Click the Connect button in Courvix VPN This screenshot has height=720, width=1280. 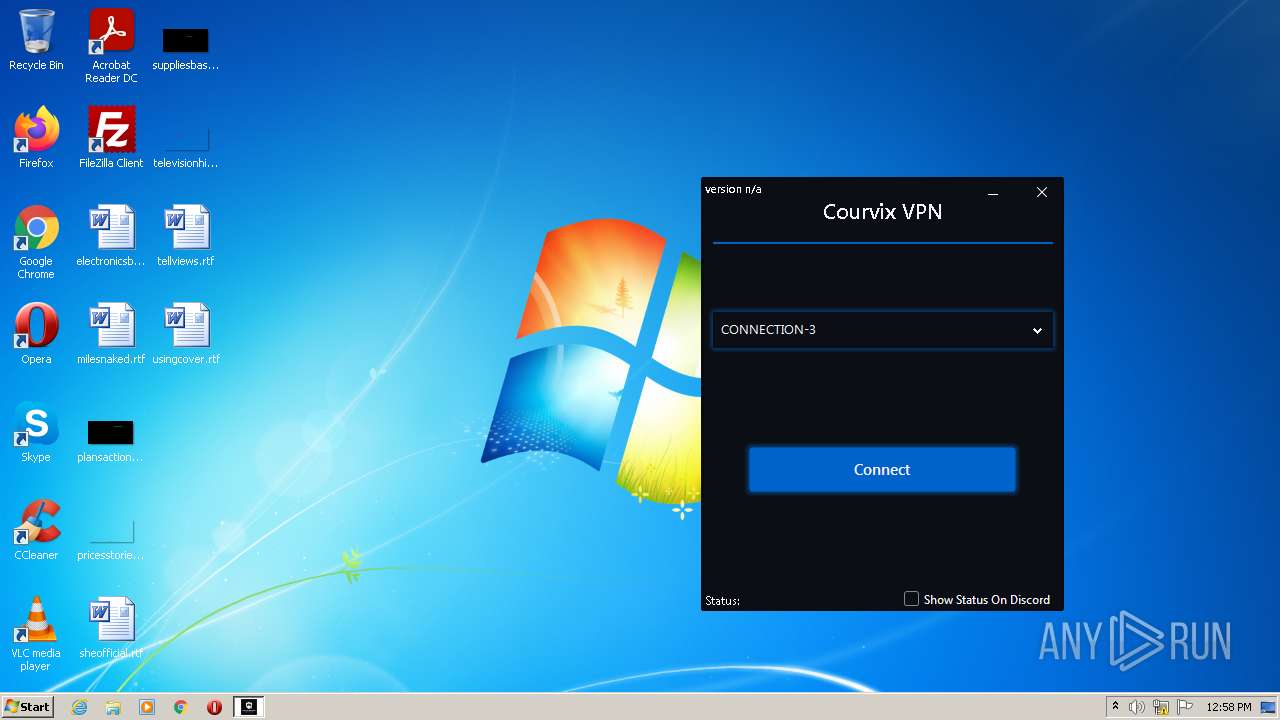click(x=882, y=470)
